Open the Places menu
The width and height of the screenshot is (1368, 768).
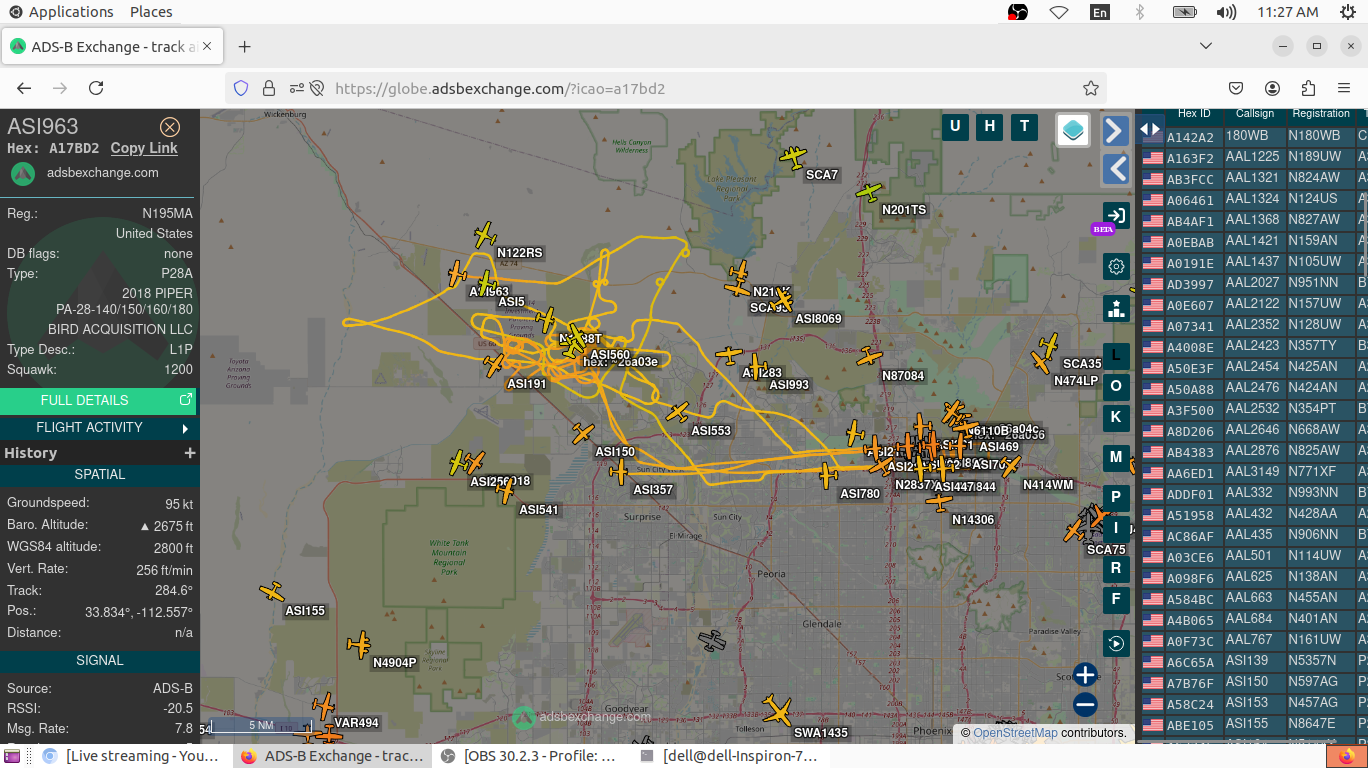coord(151,12)
